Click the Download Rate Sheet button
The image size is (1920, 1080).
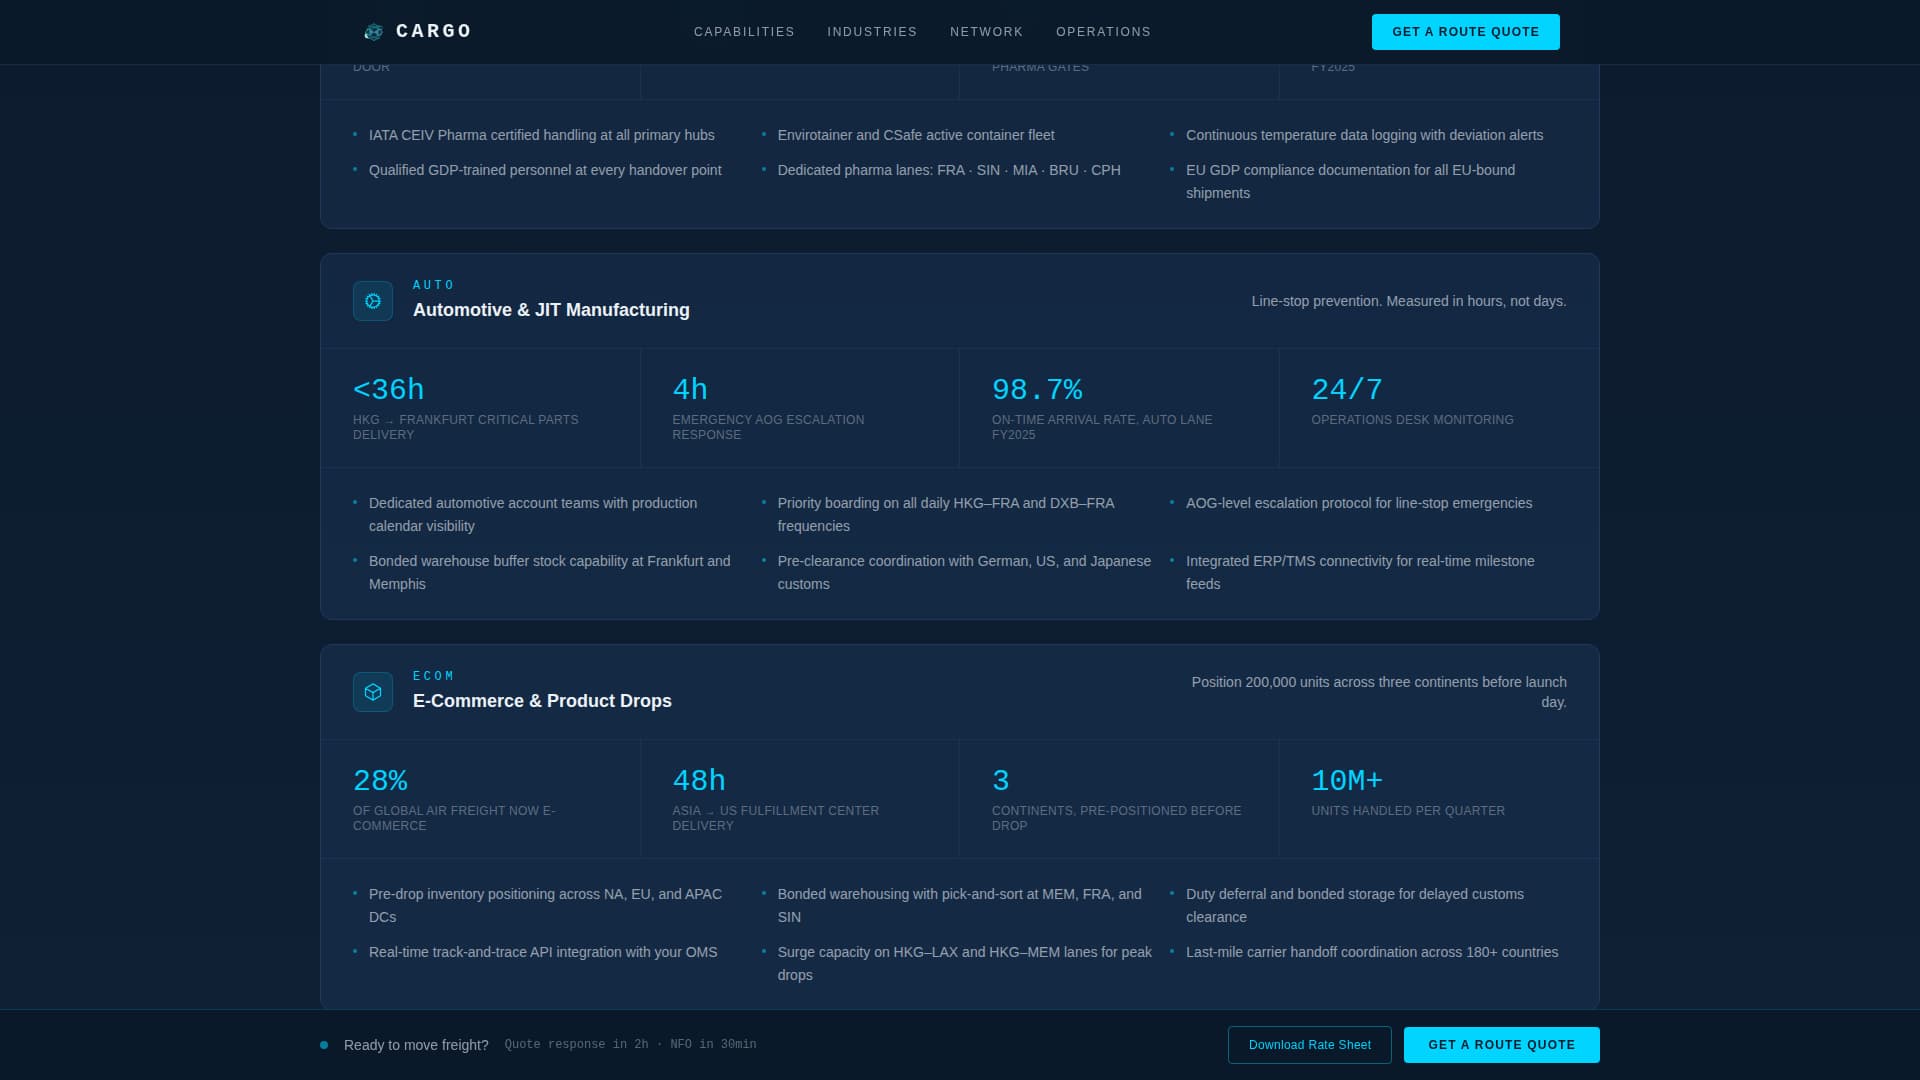(1310, 1044)
